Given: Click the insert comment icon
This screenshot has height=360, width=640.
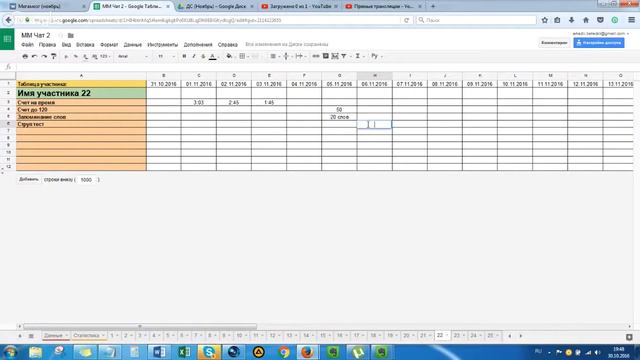Looking at the screenshot, I should click(x=326, y=56).
